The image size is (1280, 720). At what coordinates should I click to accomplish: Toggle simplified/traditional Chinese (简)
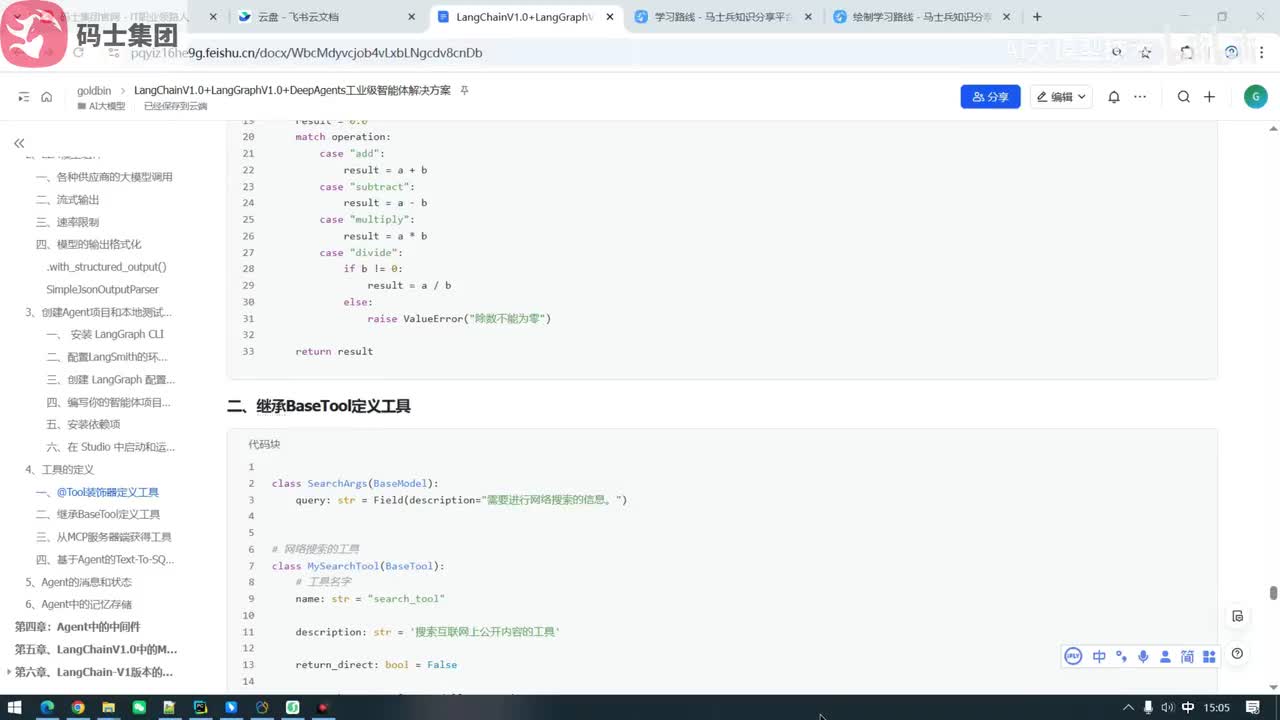(1187, 657)
